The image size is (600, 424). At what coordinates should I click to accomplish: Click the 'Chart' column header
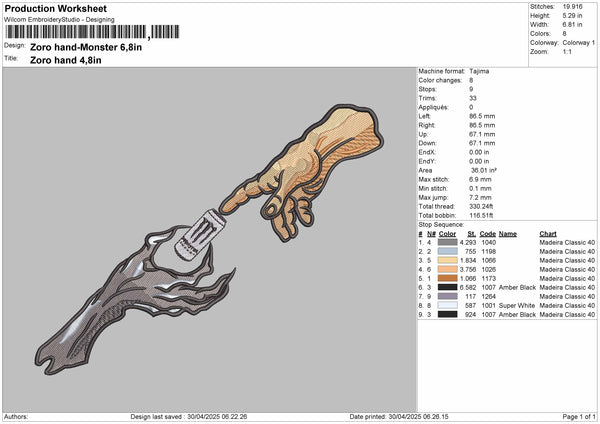[x=548, y=234]
